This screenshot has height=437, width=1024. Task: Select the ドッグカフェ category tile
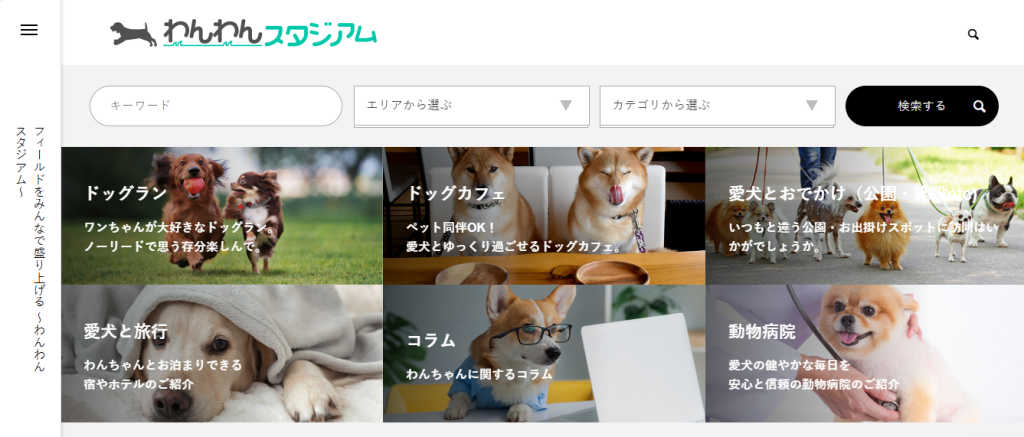544,216
